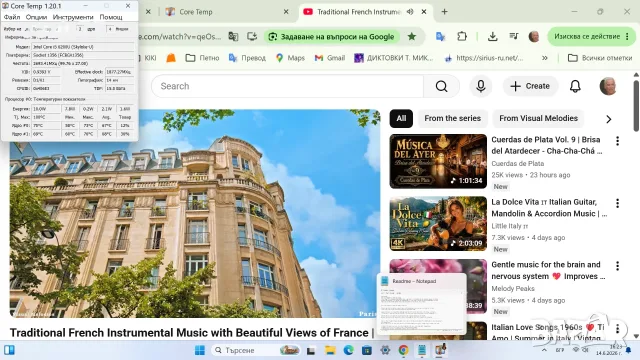Open the Gmail bookmark
640x360 pixels.
click(330, 58)
